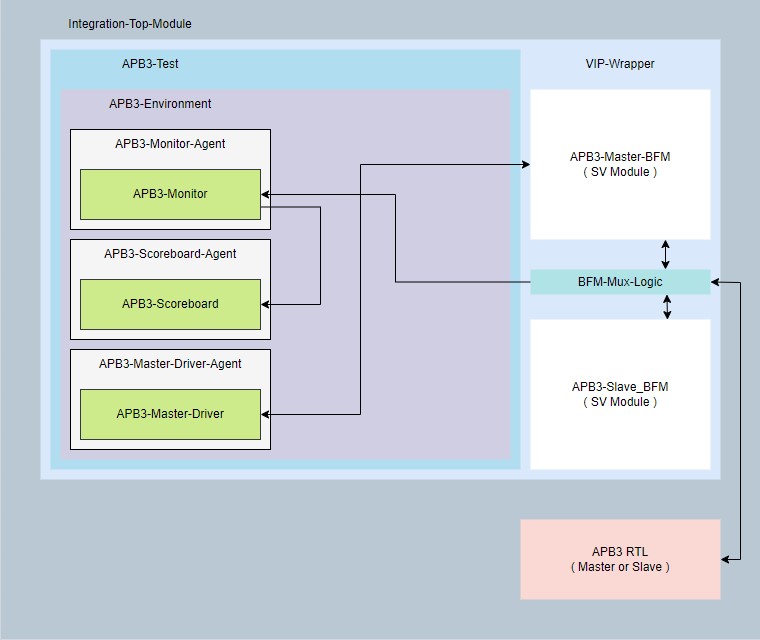Click the APB3-Environment label
The image size is (760, 640).
coord(160,104)
